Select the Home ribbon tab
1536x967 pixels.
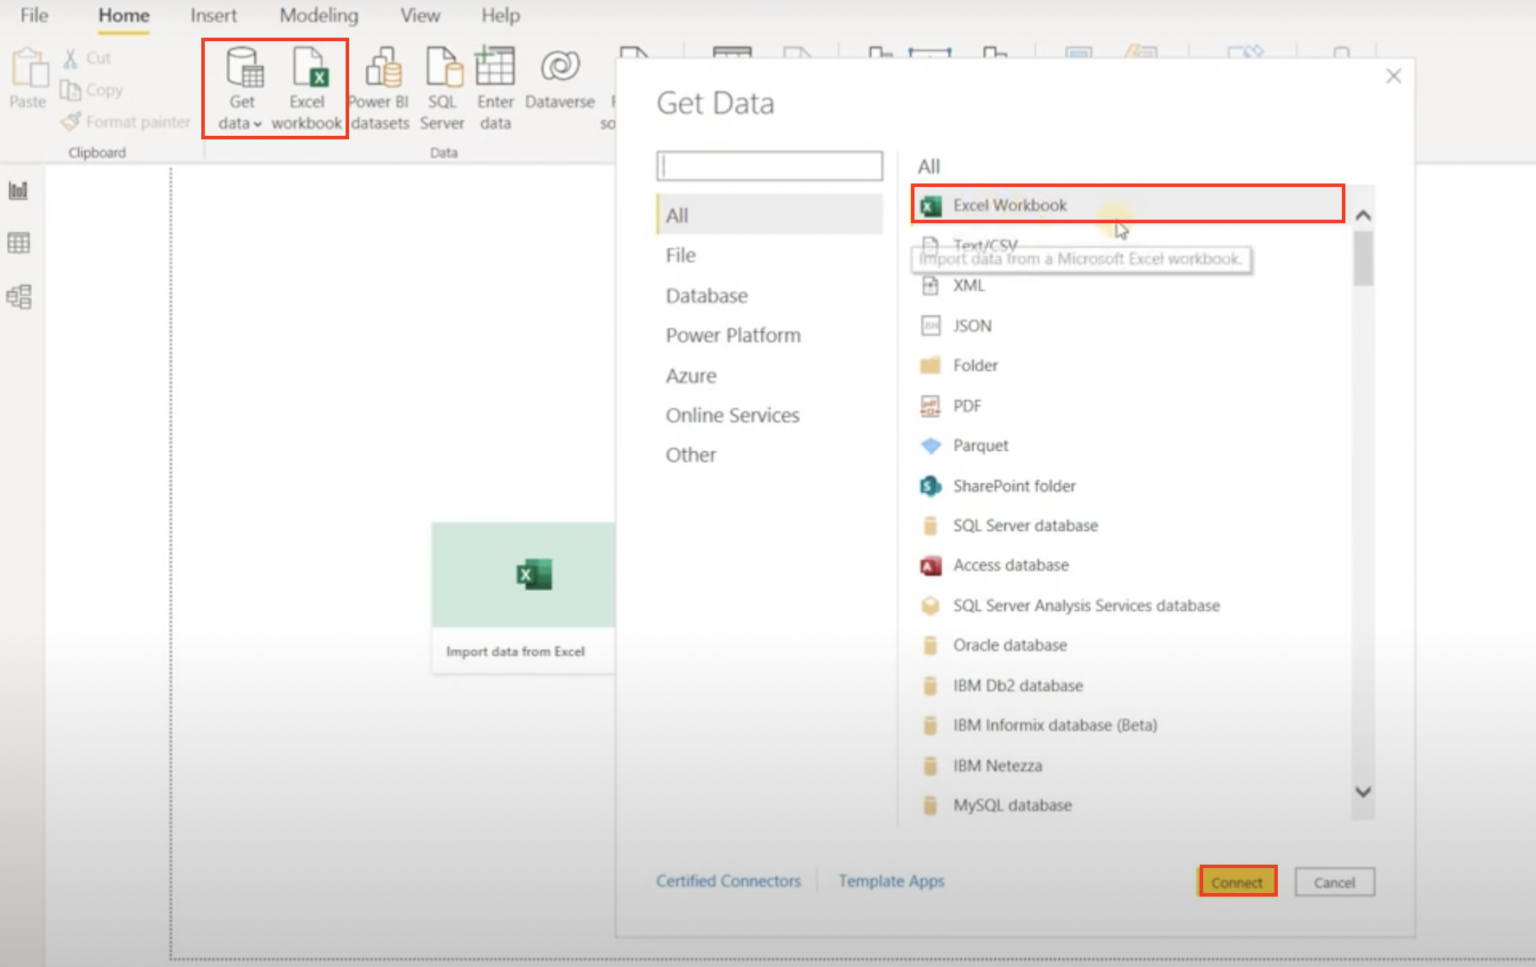(x=124, y=15)
